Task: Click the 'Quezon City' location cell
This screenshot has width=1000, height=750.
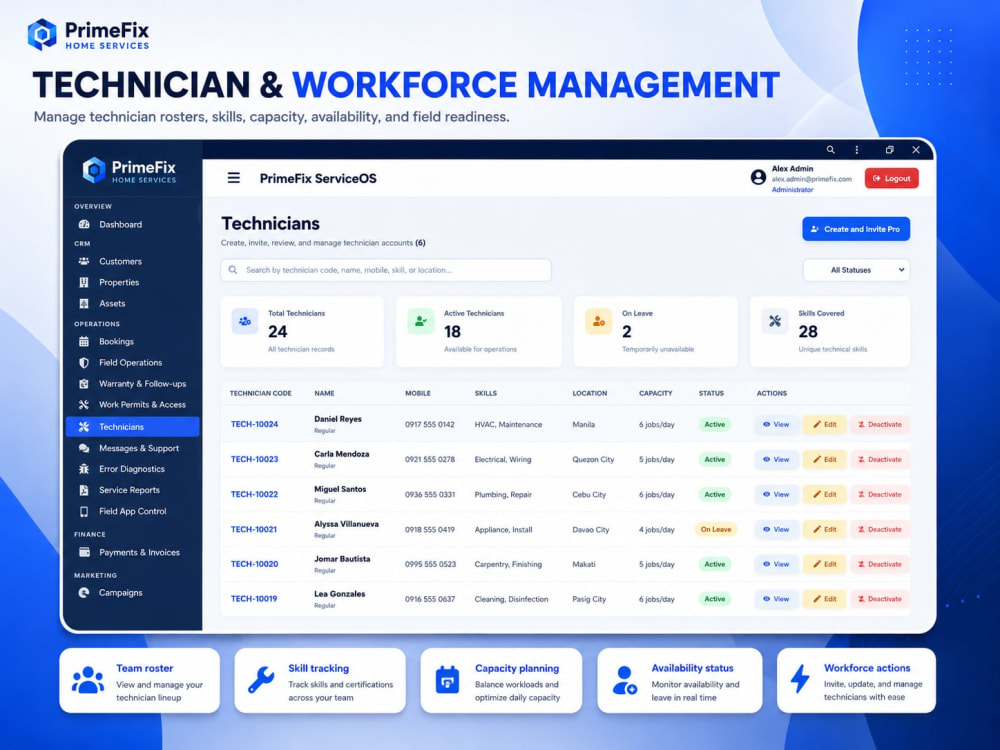Action: (x=592, y=459)
